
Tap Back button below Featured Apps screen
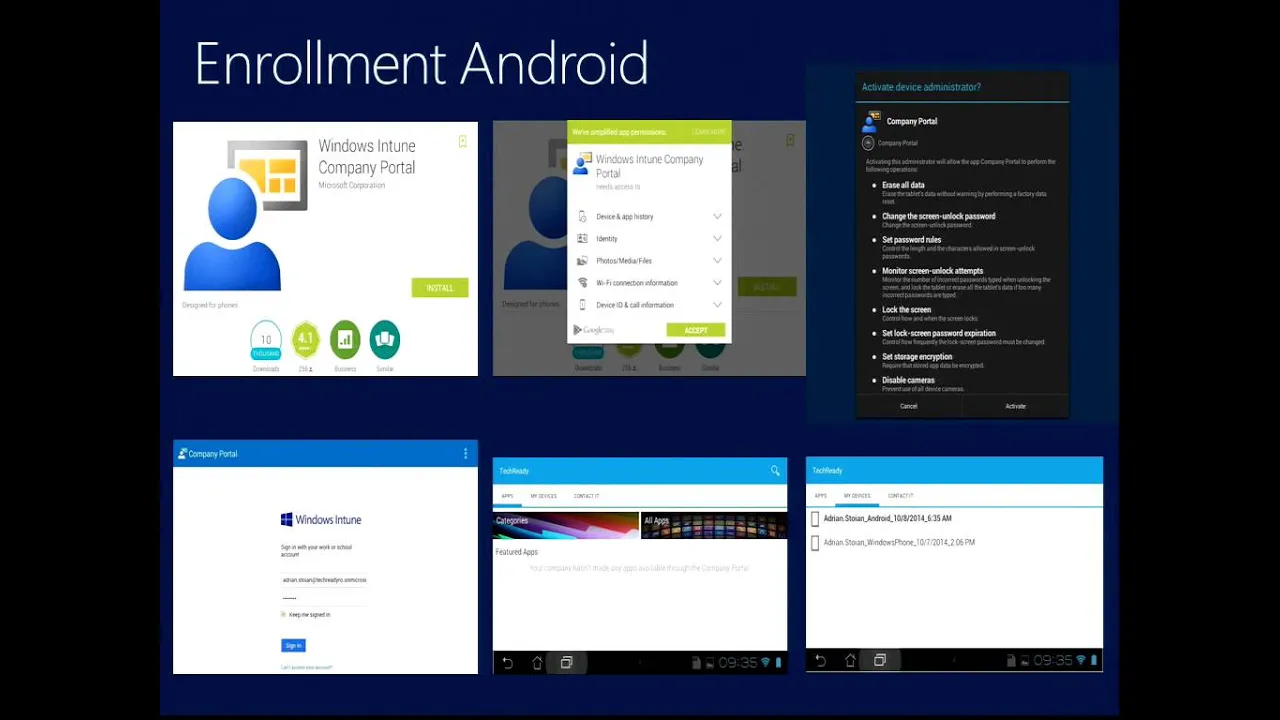507,662
